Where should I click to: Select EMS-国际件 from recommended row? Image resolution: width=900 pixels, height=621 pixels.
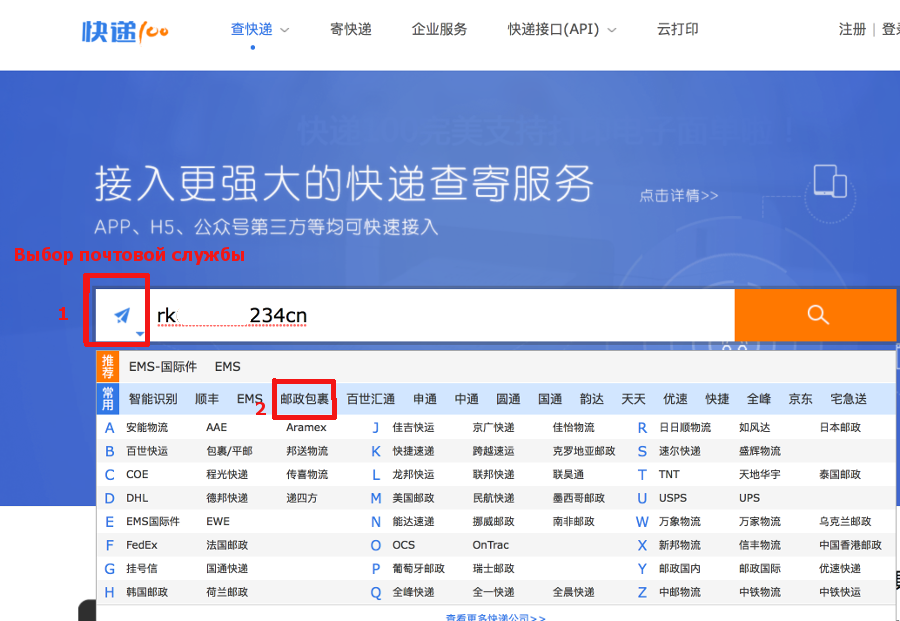click(162, 367)
